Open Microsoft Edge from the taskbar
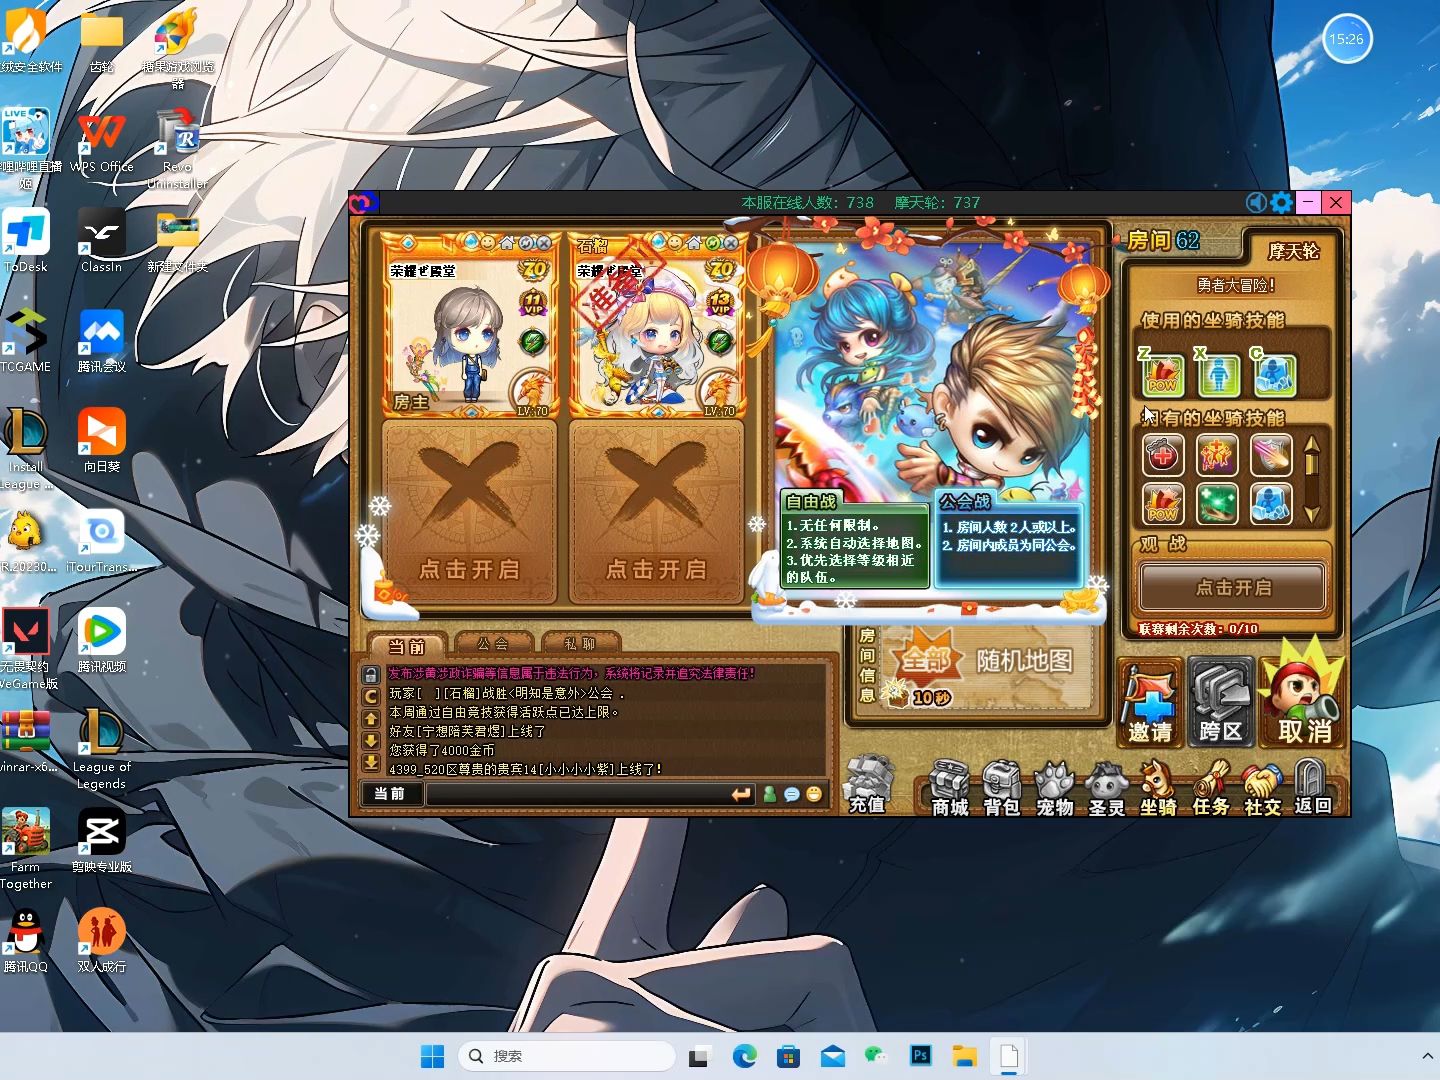The image size is (1440, 1080). click(x=744, y=1056)
